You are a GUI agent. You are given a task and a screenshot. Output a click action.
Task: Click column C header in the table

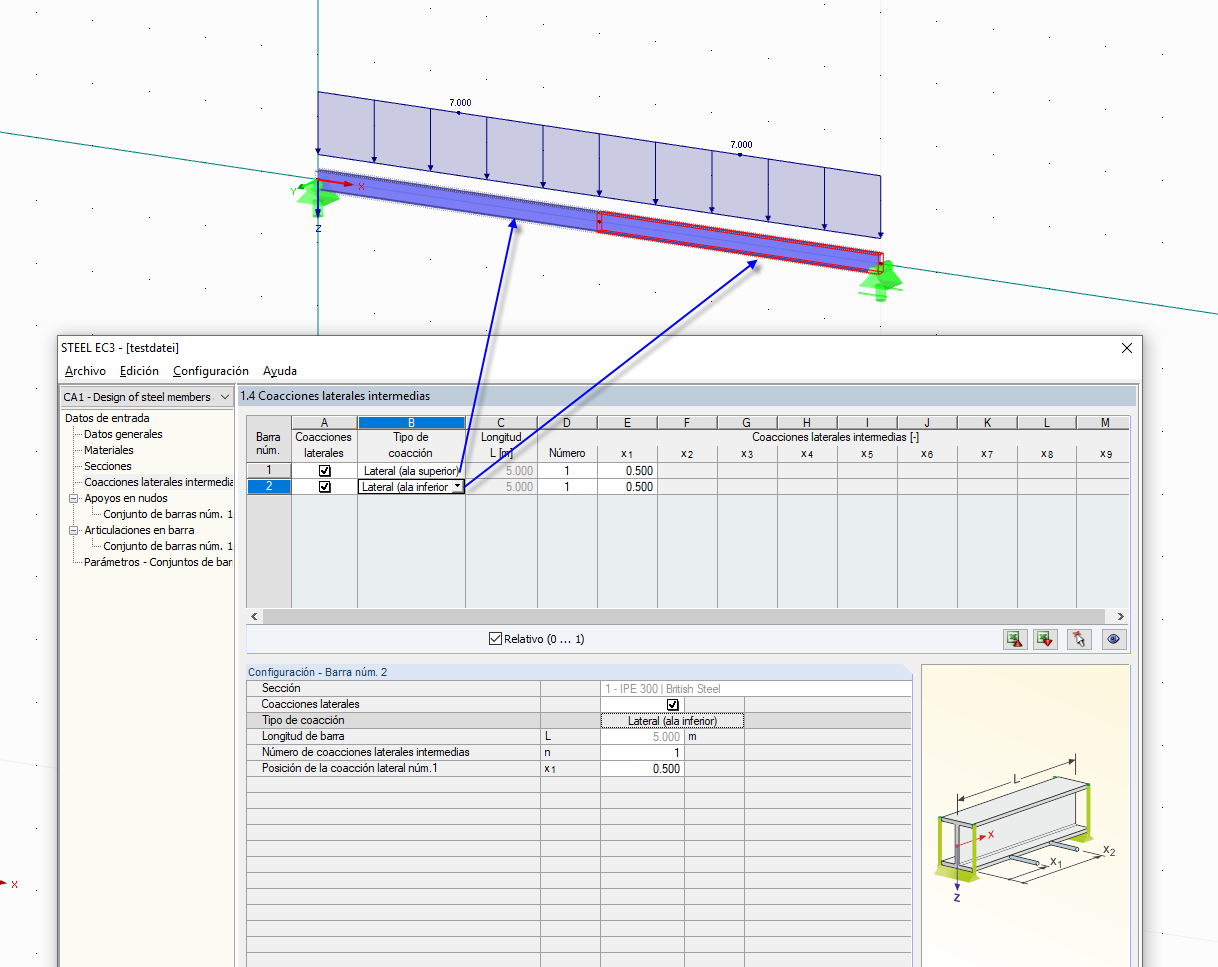point(501,423)
